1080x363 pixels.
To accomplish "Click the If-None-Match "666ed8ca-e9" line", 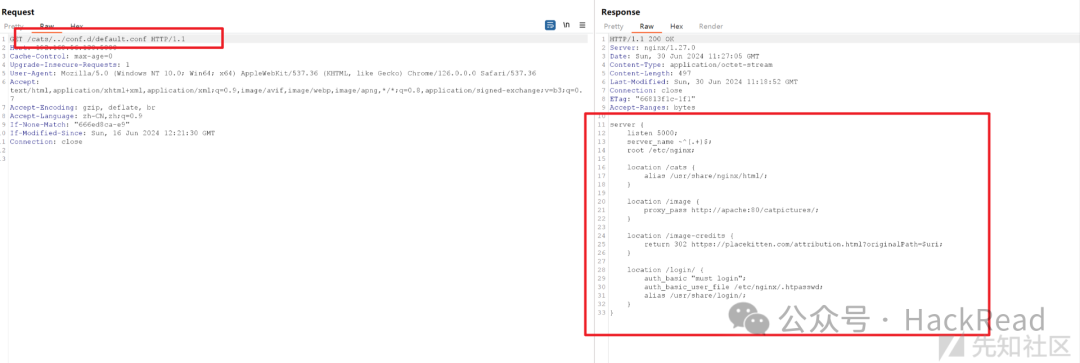I will pyautogui.click(x=70, y=125).
